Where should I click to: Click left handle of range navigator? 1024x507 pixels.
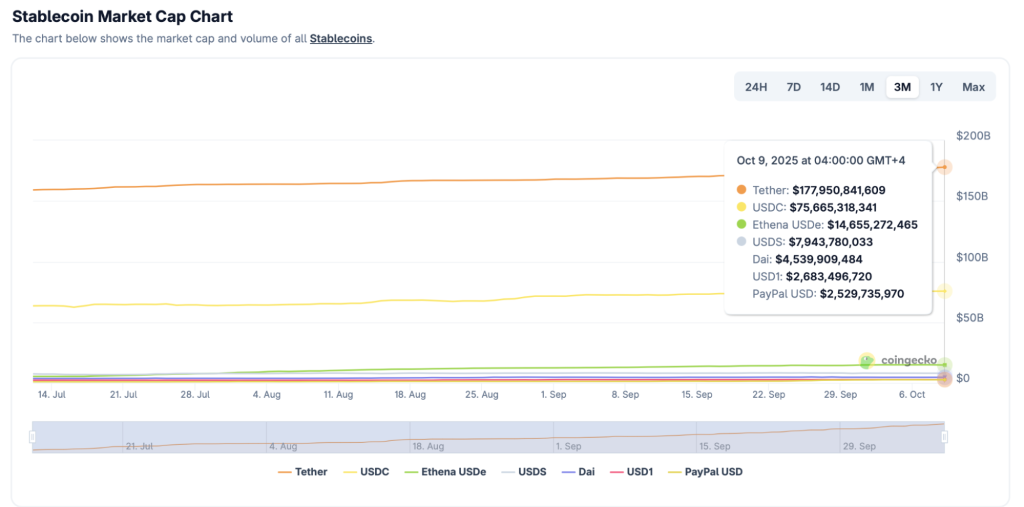[33, 437]
